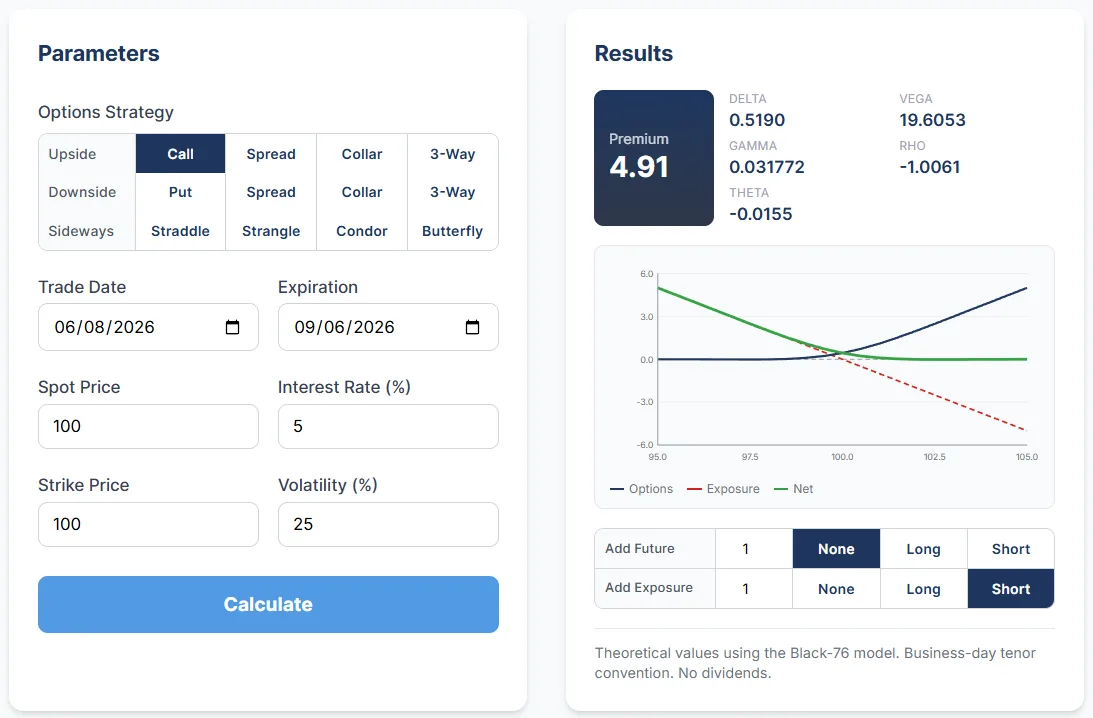Image resolution: width=1093 pixels, height=718 pixels.
Task: Set Add Future to Short
Action: (1011, 549)
